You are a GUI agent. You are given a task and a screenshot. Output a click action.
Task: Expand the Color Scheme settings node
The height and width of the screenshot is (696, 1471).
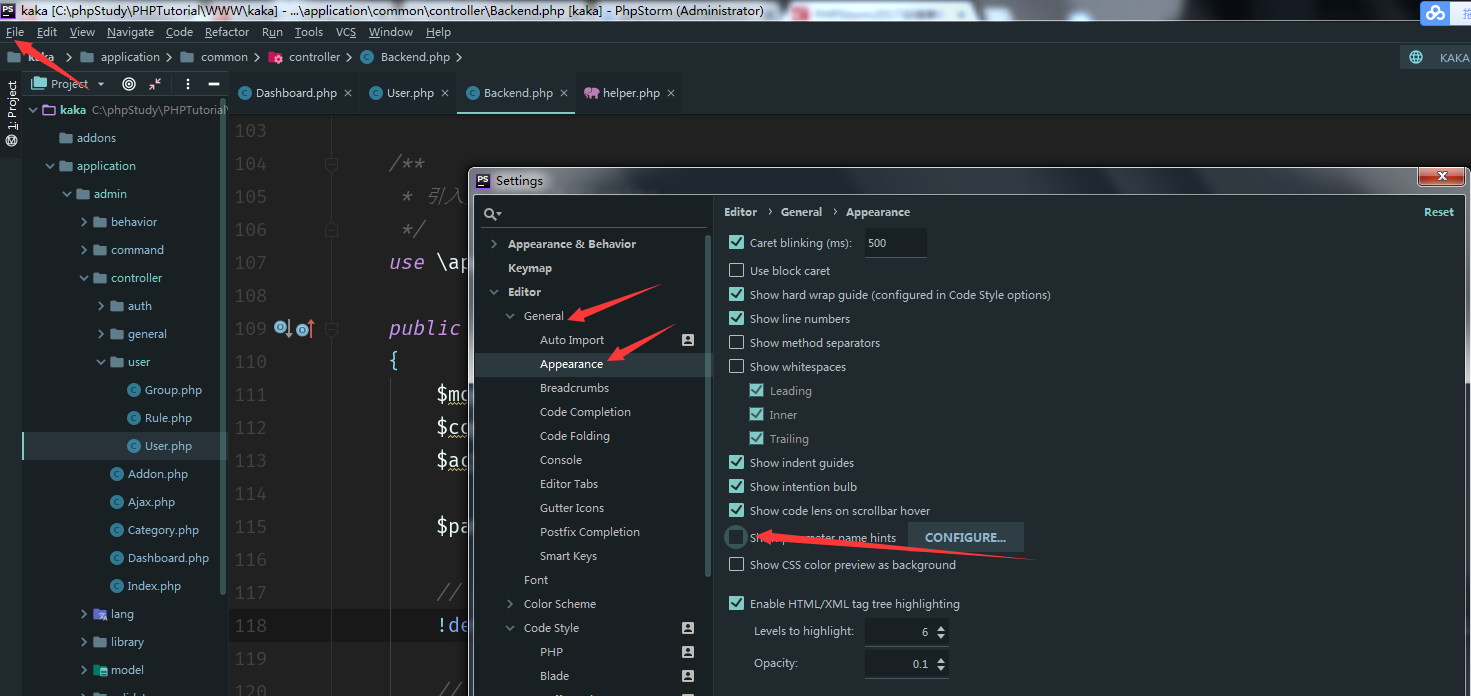510,604
